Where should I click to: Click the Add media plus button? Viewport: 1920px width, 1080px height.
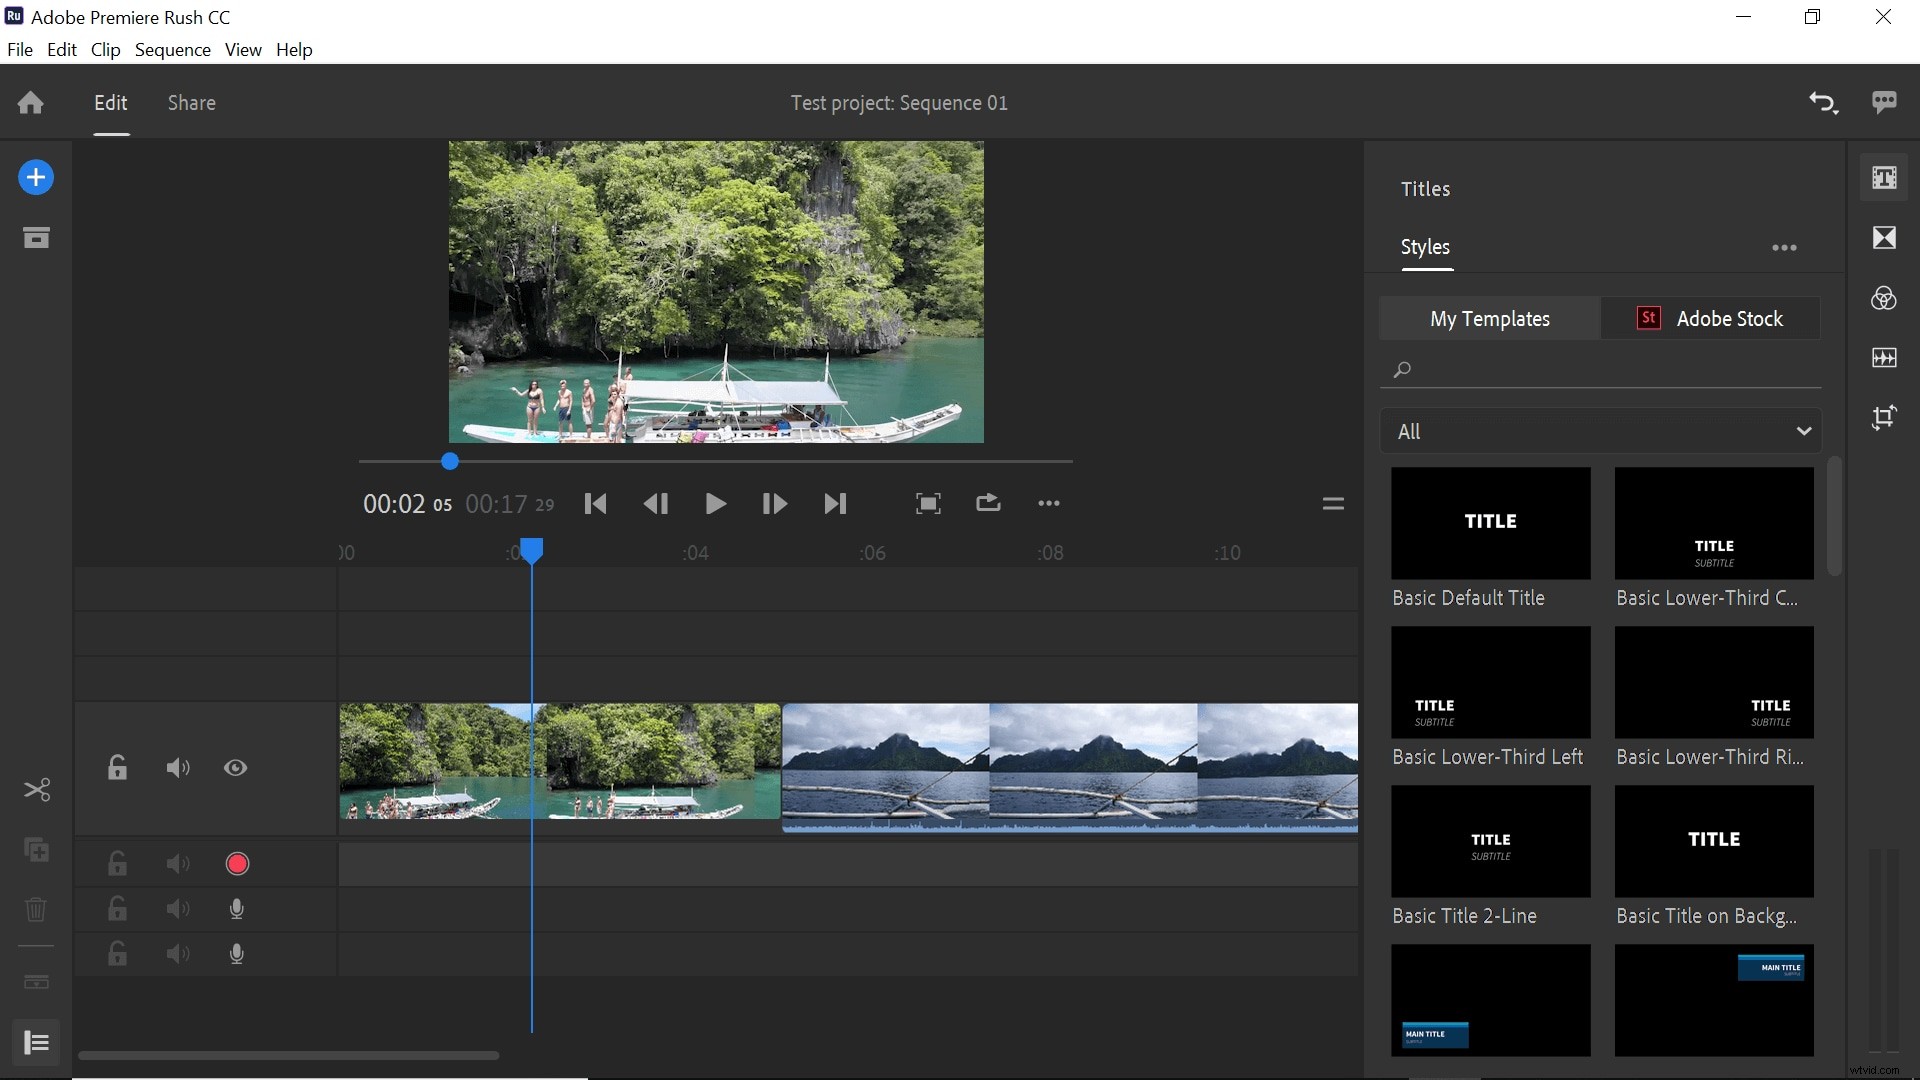[x=36, y=177]
